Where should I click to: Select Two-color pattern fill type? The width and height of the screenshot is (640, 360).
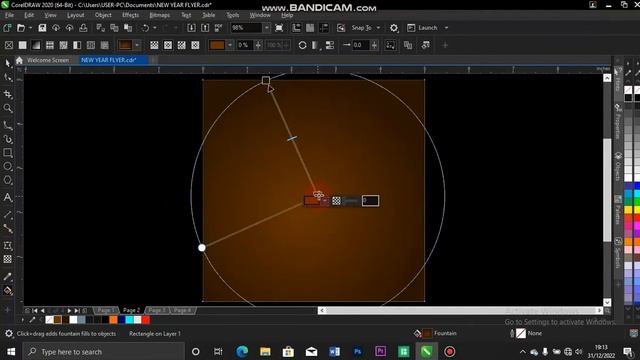(77, 45)
